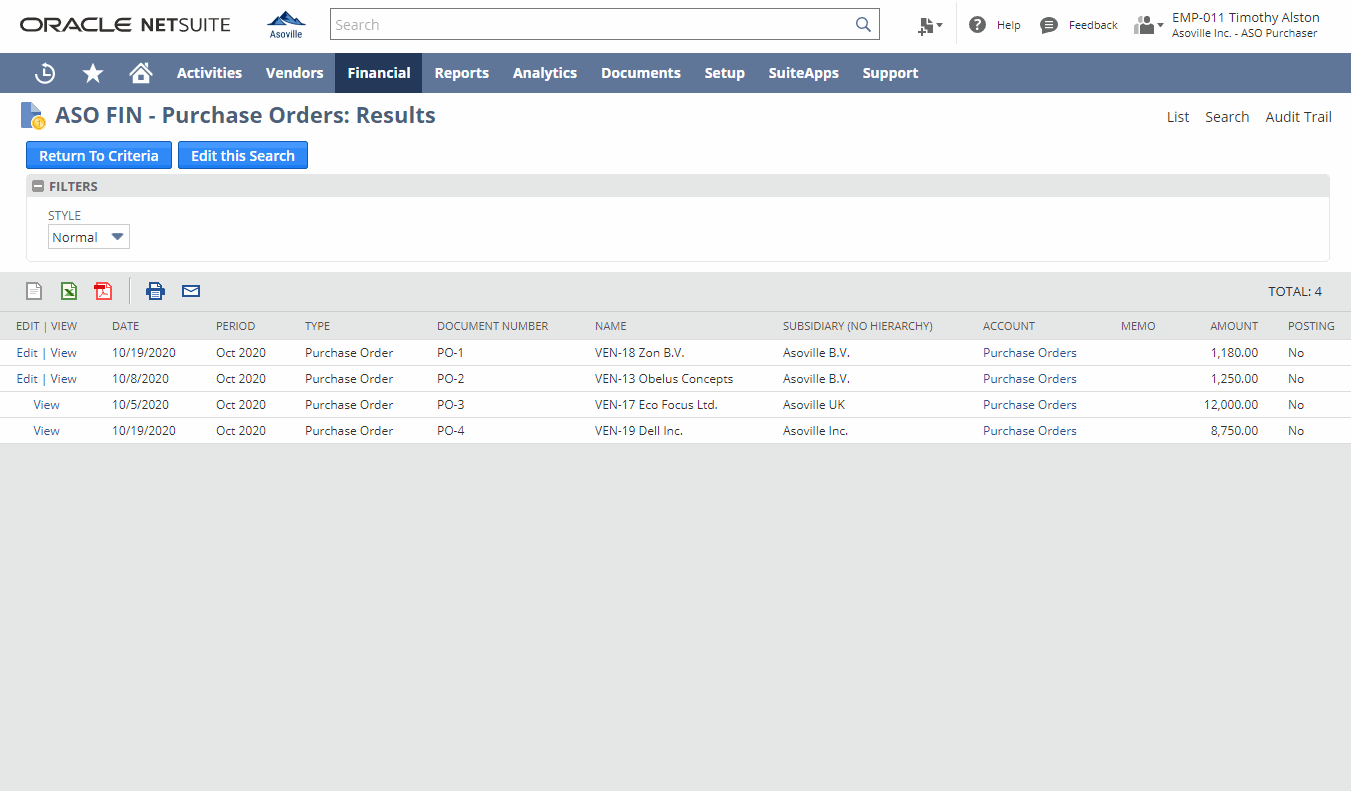Click vendor name VEN-13 Obelus Concepts

tap(664, 379)
